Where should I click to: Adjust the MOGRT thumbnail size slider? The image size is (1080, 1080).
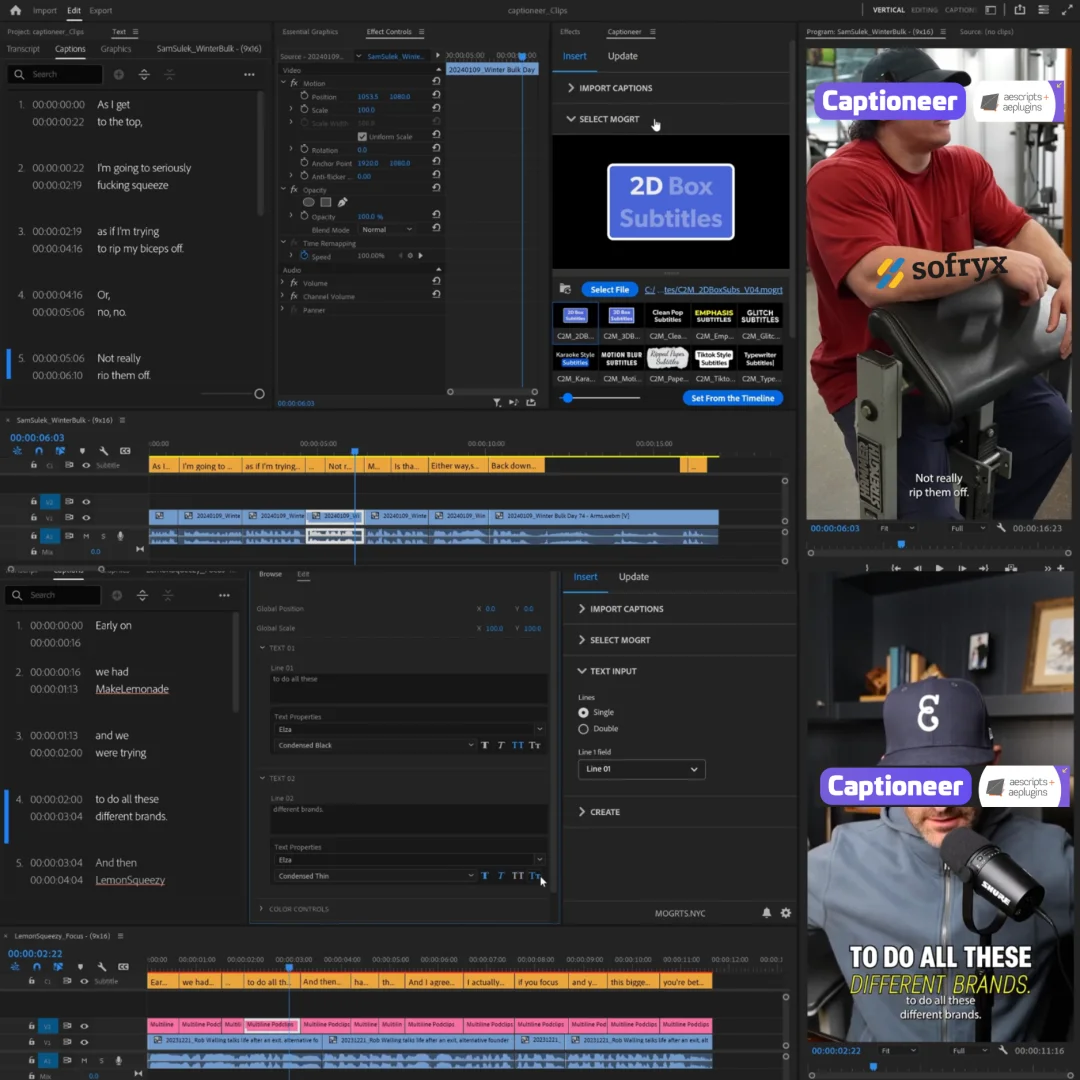[x=568, y=398]
